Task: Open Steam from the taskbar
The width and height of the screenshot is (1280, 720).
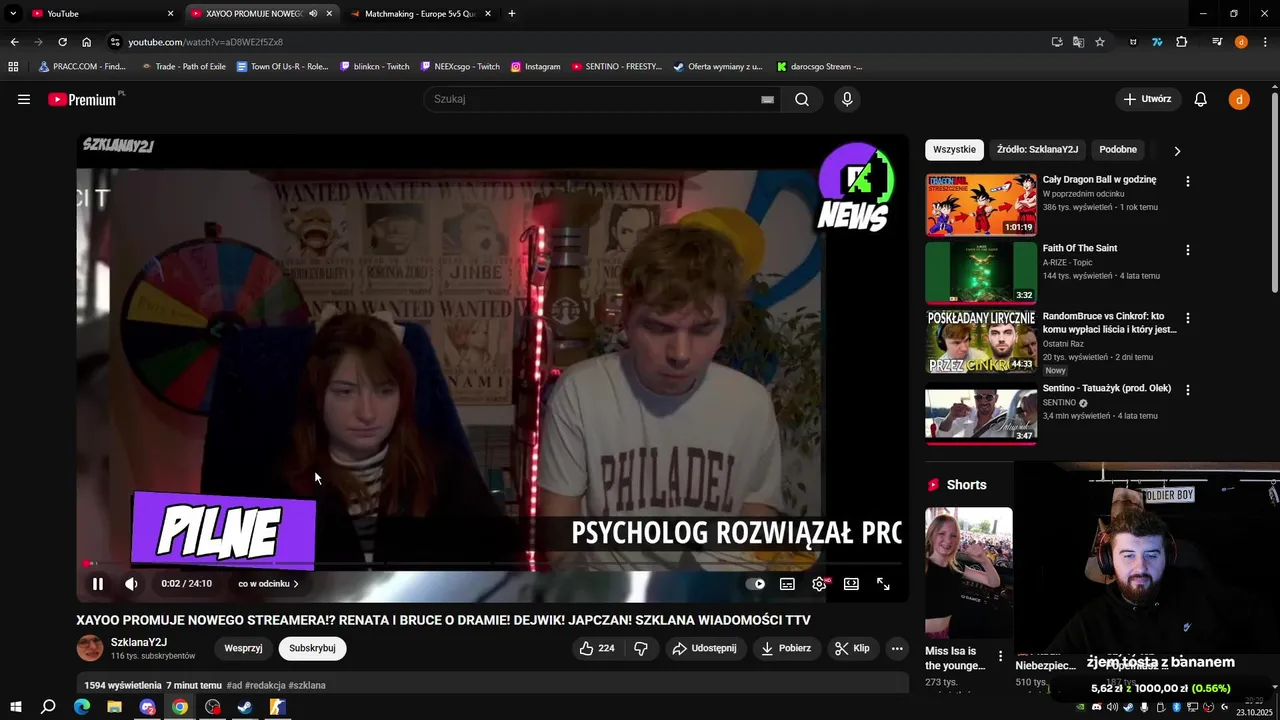Action: point(245,707)
